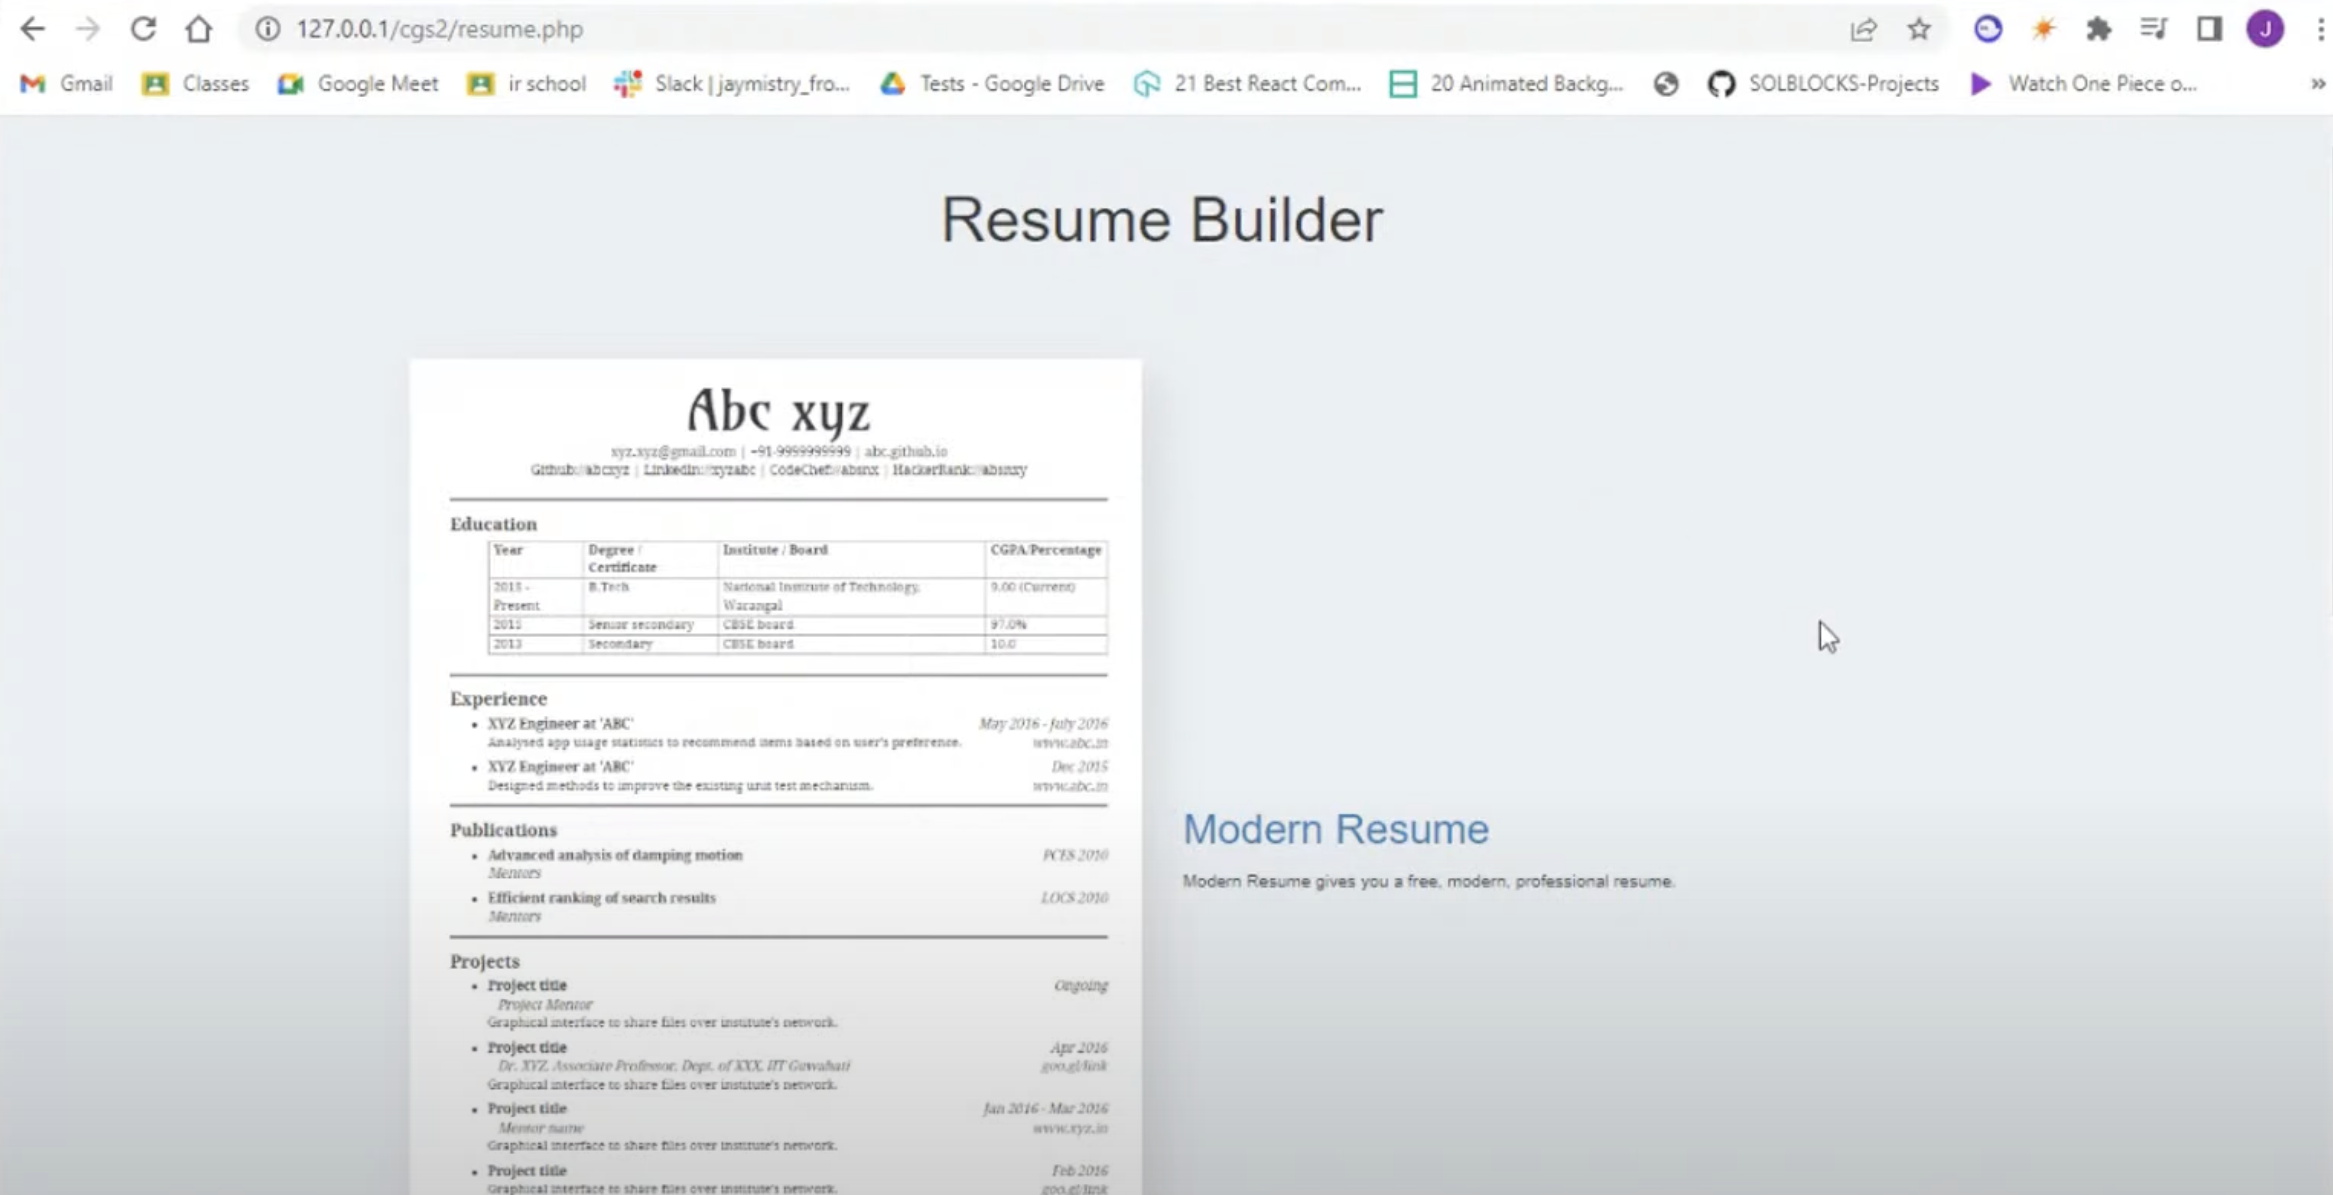Open Tests - Google Drive bookmark

point(992,84)
